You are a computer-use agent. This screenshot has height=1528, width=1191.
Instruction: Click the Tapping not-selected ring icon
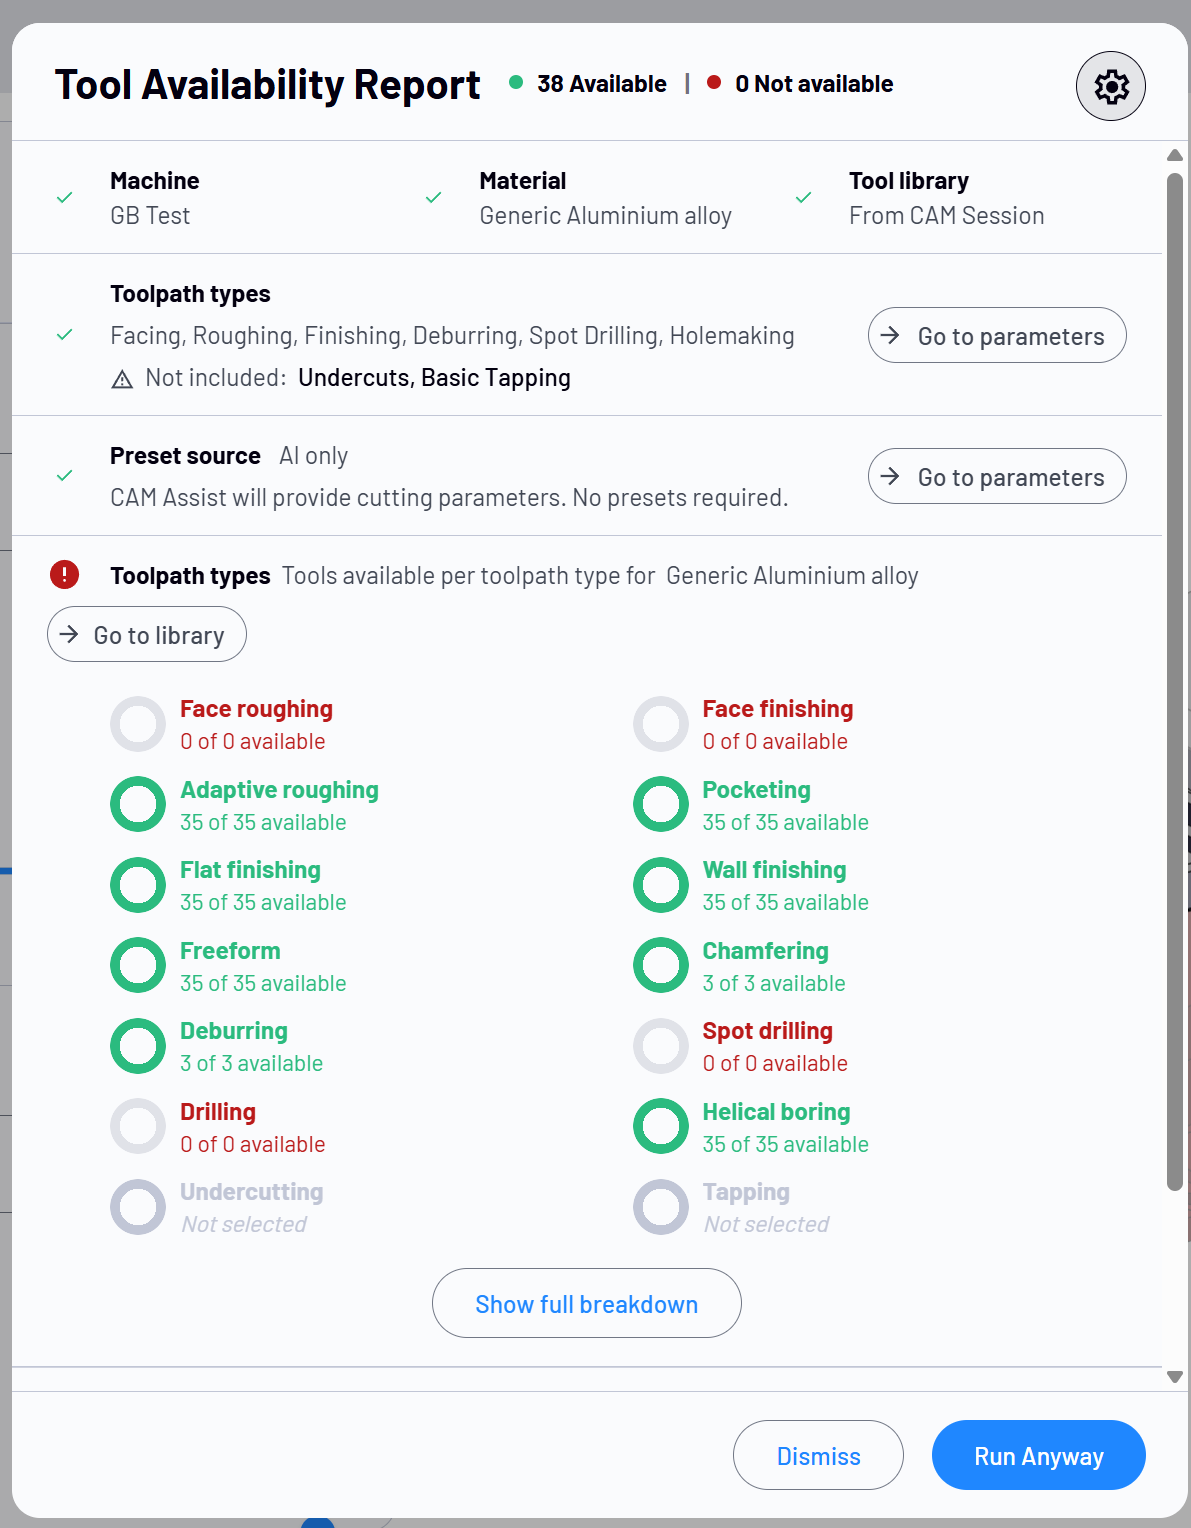(661, 1207)
